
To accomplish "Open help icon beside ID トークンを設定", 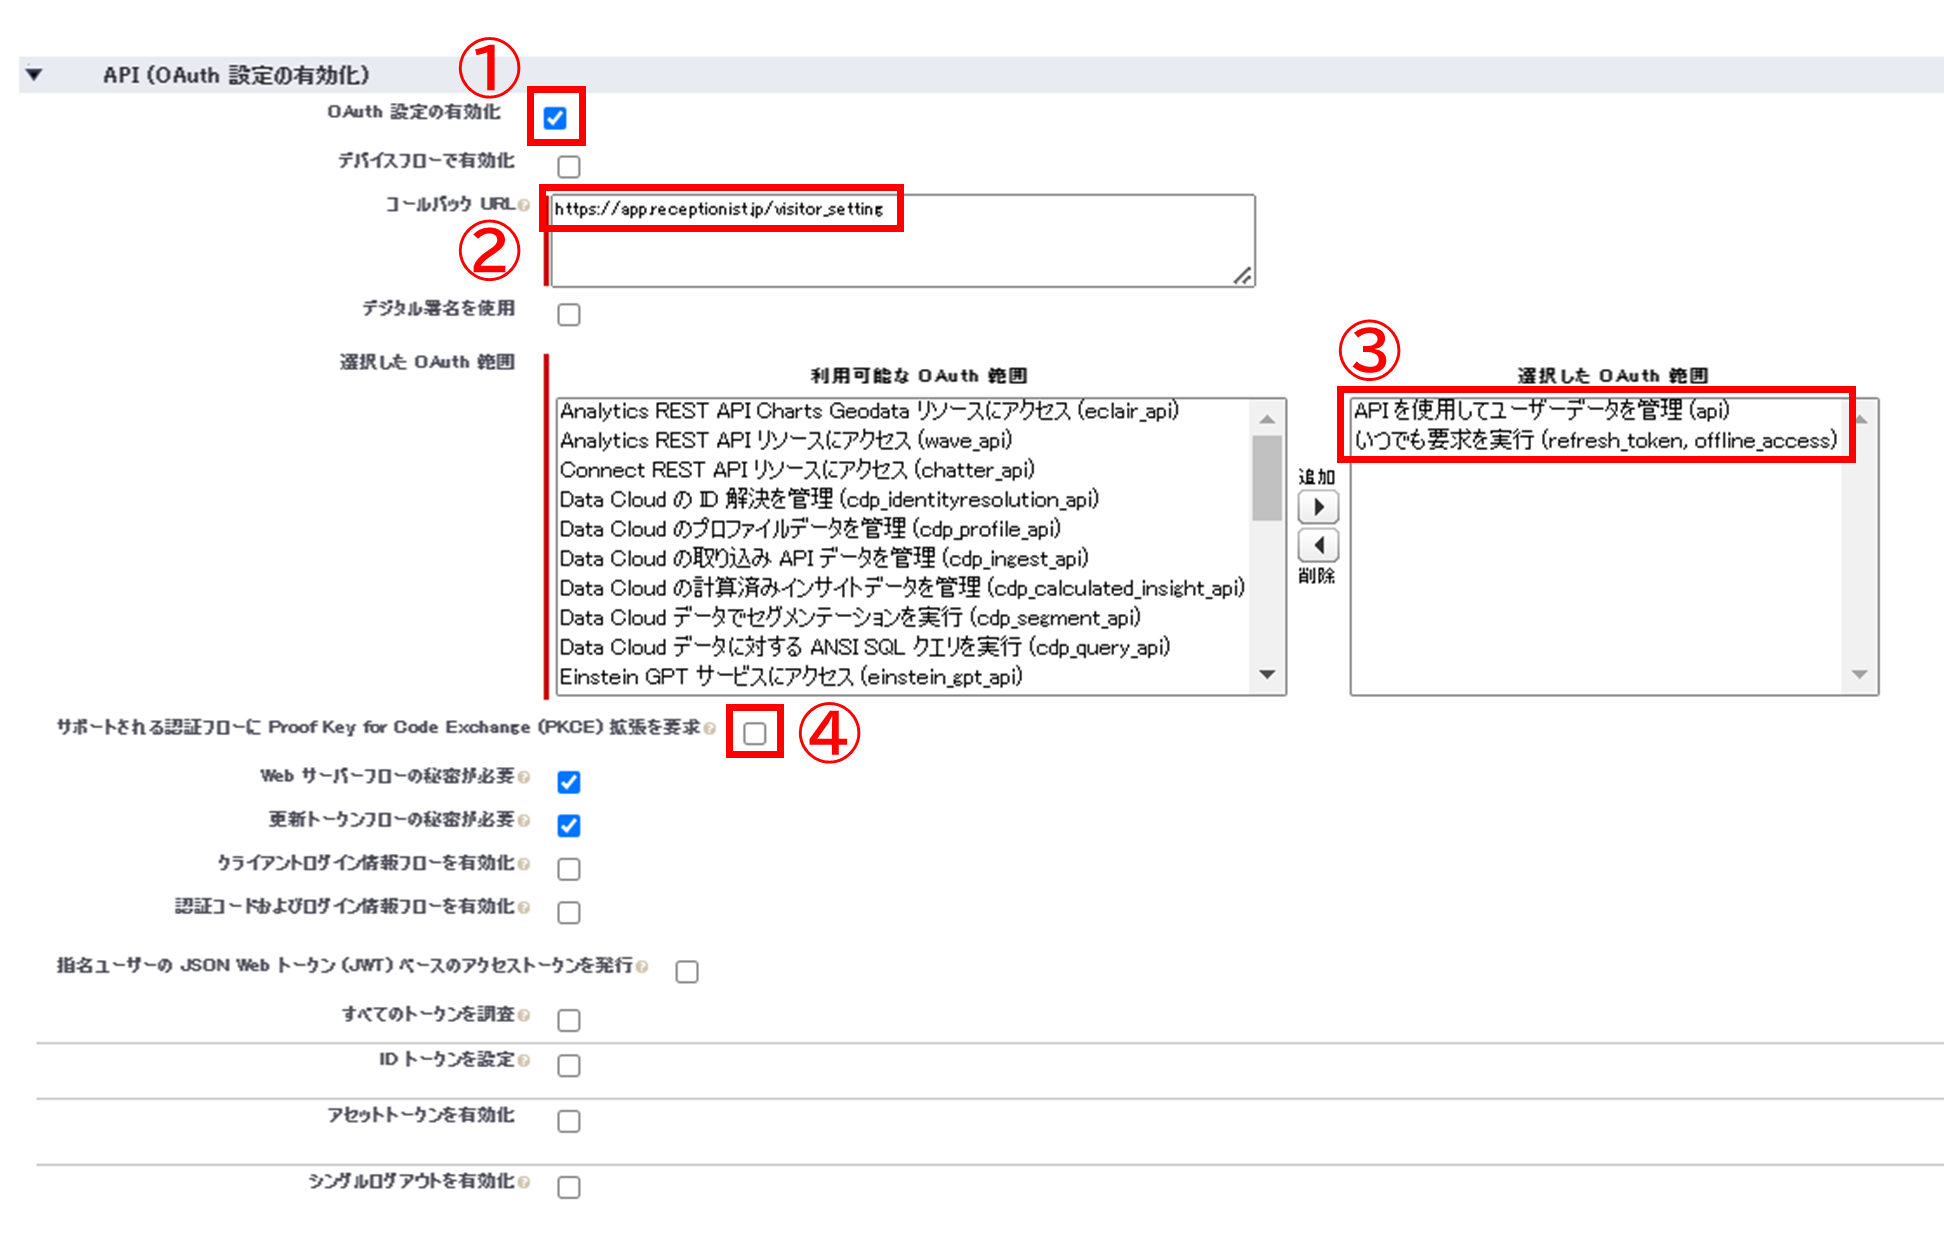I will tap(524, 1060).
